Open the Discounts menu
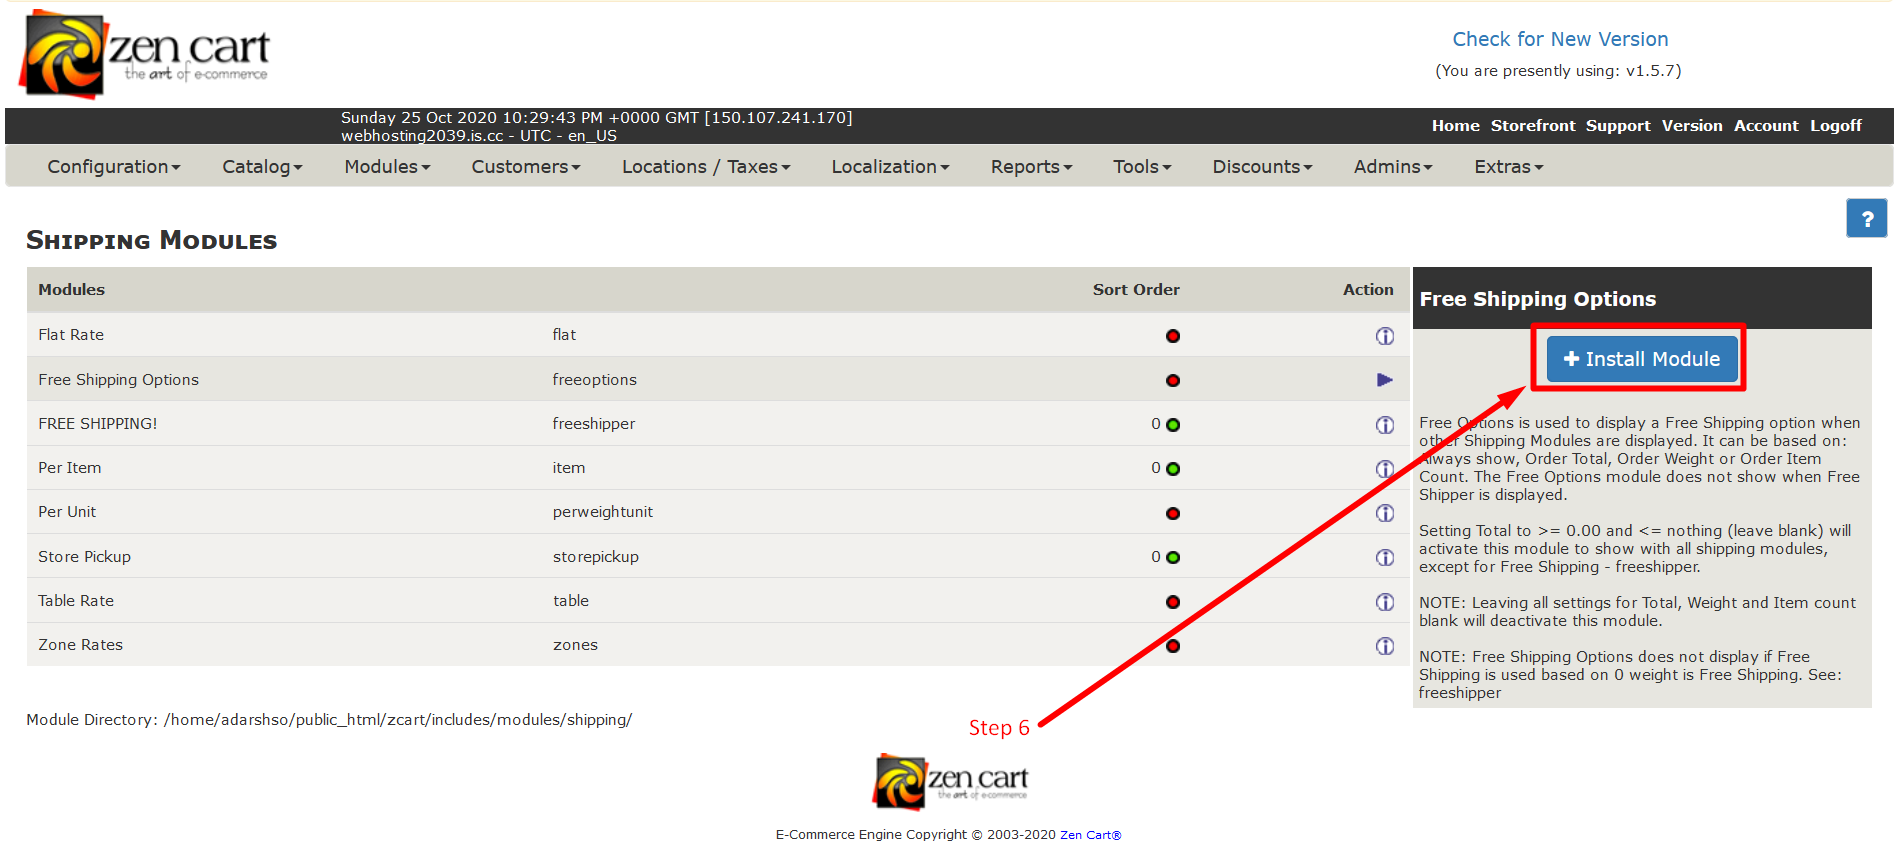1897x842 pixels. 1262,167
